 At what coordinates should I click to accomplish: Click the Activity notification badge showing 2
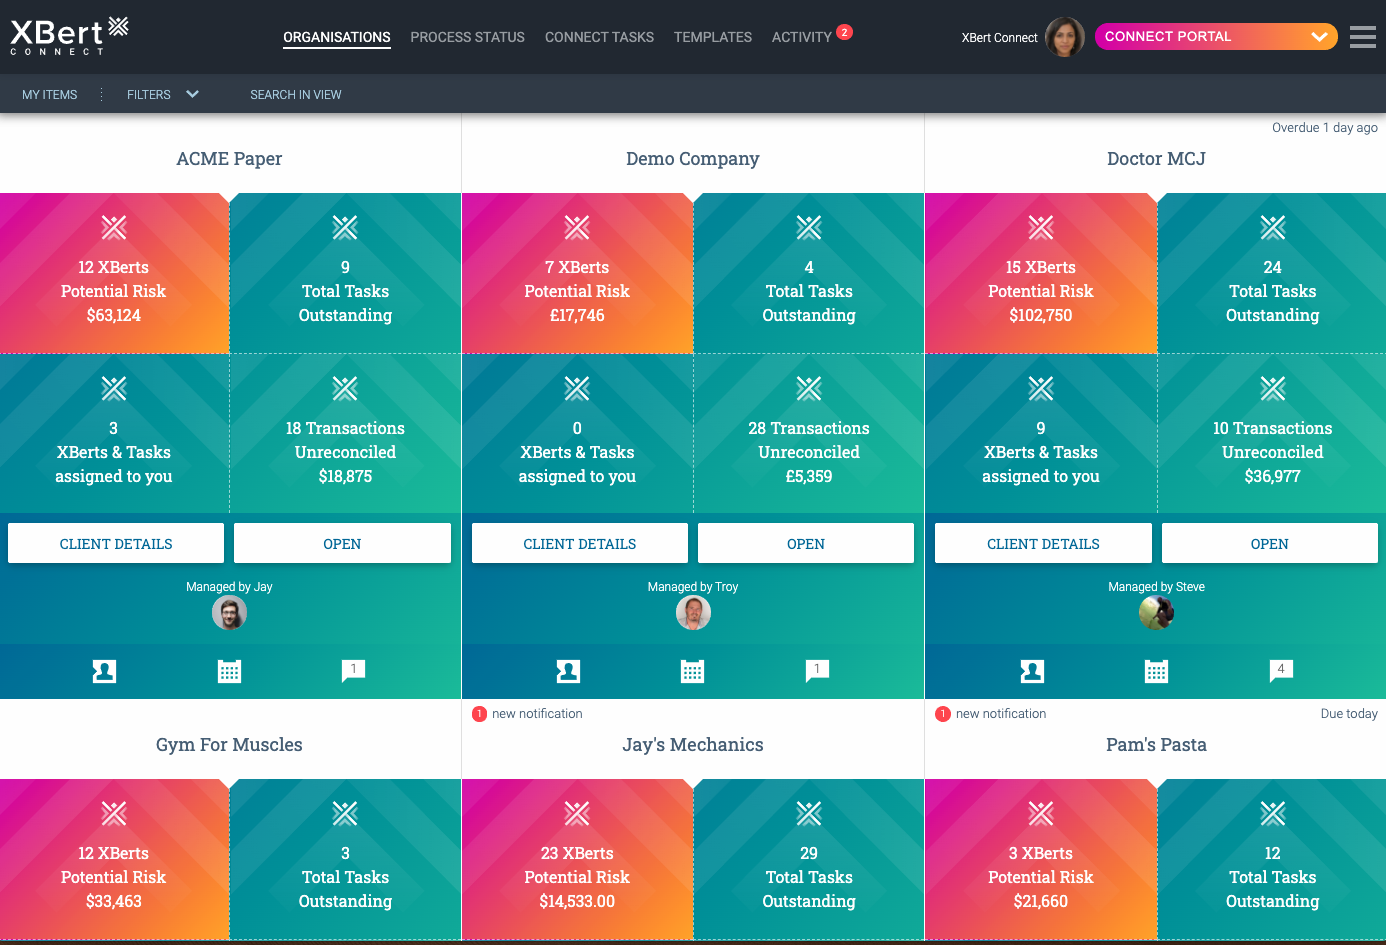click(844, 32)
